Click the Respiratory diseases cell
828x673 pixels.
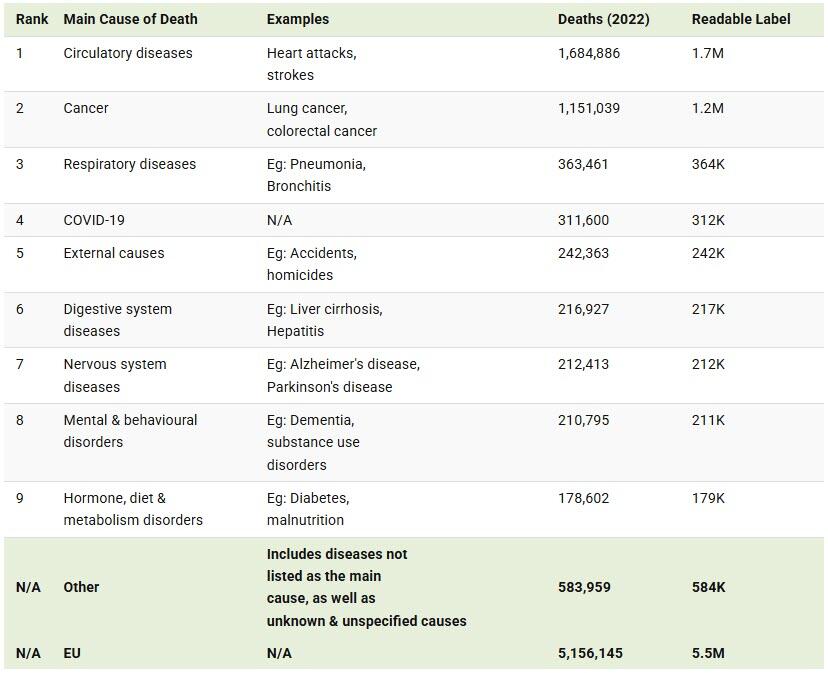point(129,164)
